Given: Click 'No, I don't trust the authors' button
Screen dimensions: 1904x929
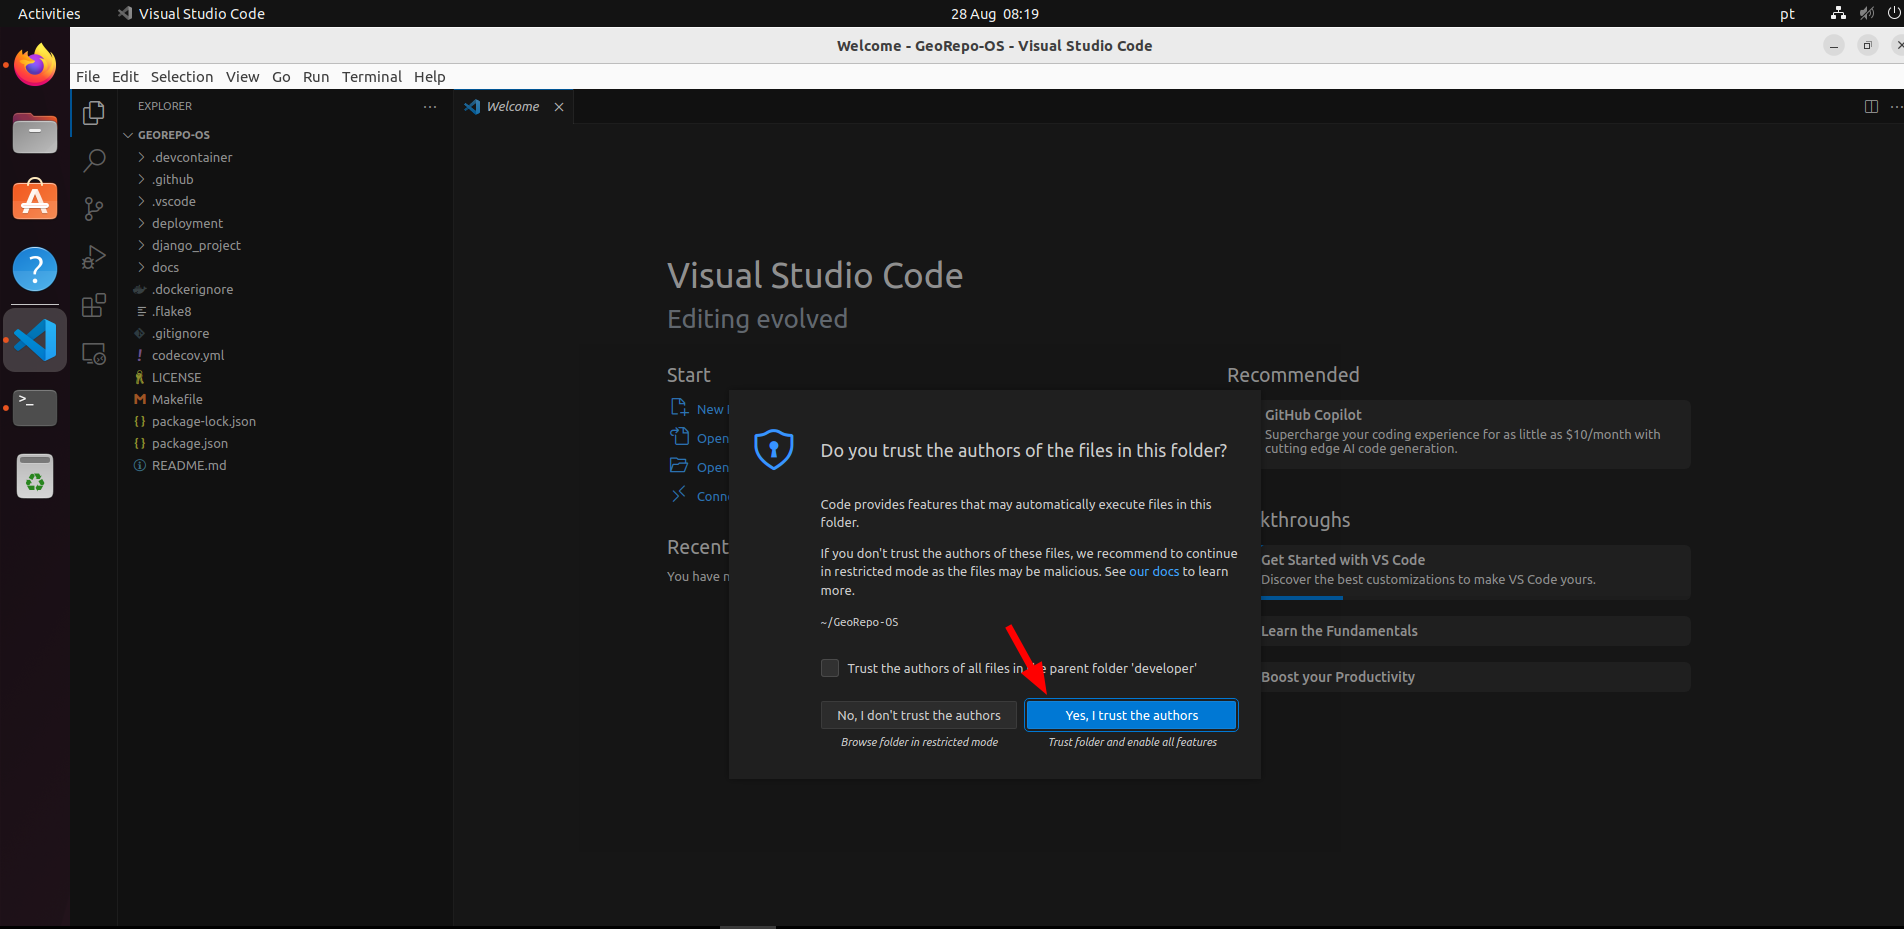Looking at the screenshot, I should 919,715.
